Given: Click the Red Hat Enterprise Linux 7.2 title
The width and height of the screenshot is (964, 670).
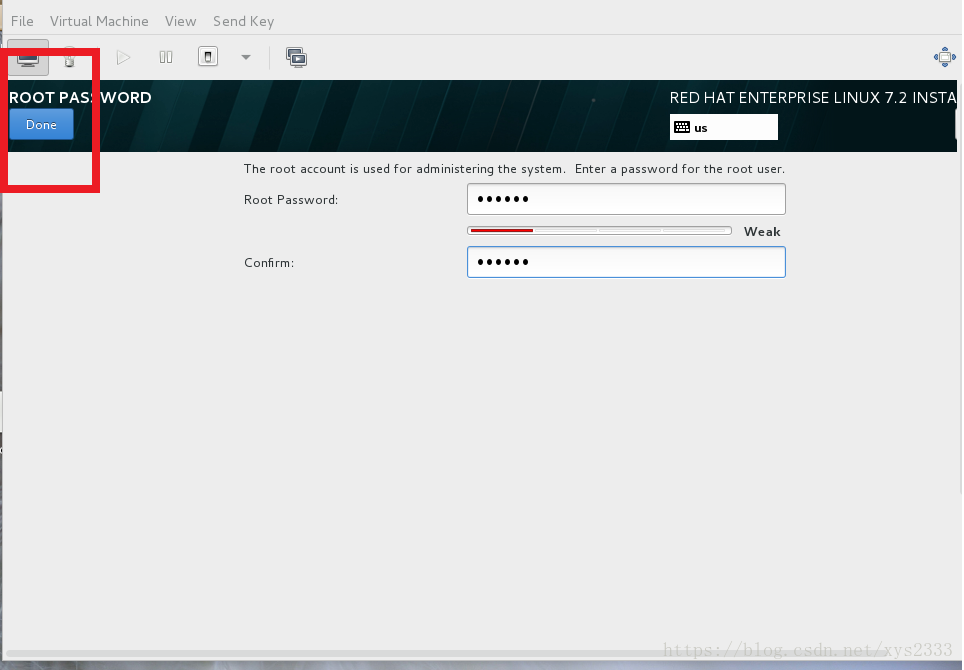Looking at the screenshot, I should (813, 98).
